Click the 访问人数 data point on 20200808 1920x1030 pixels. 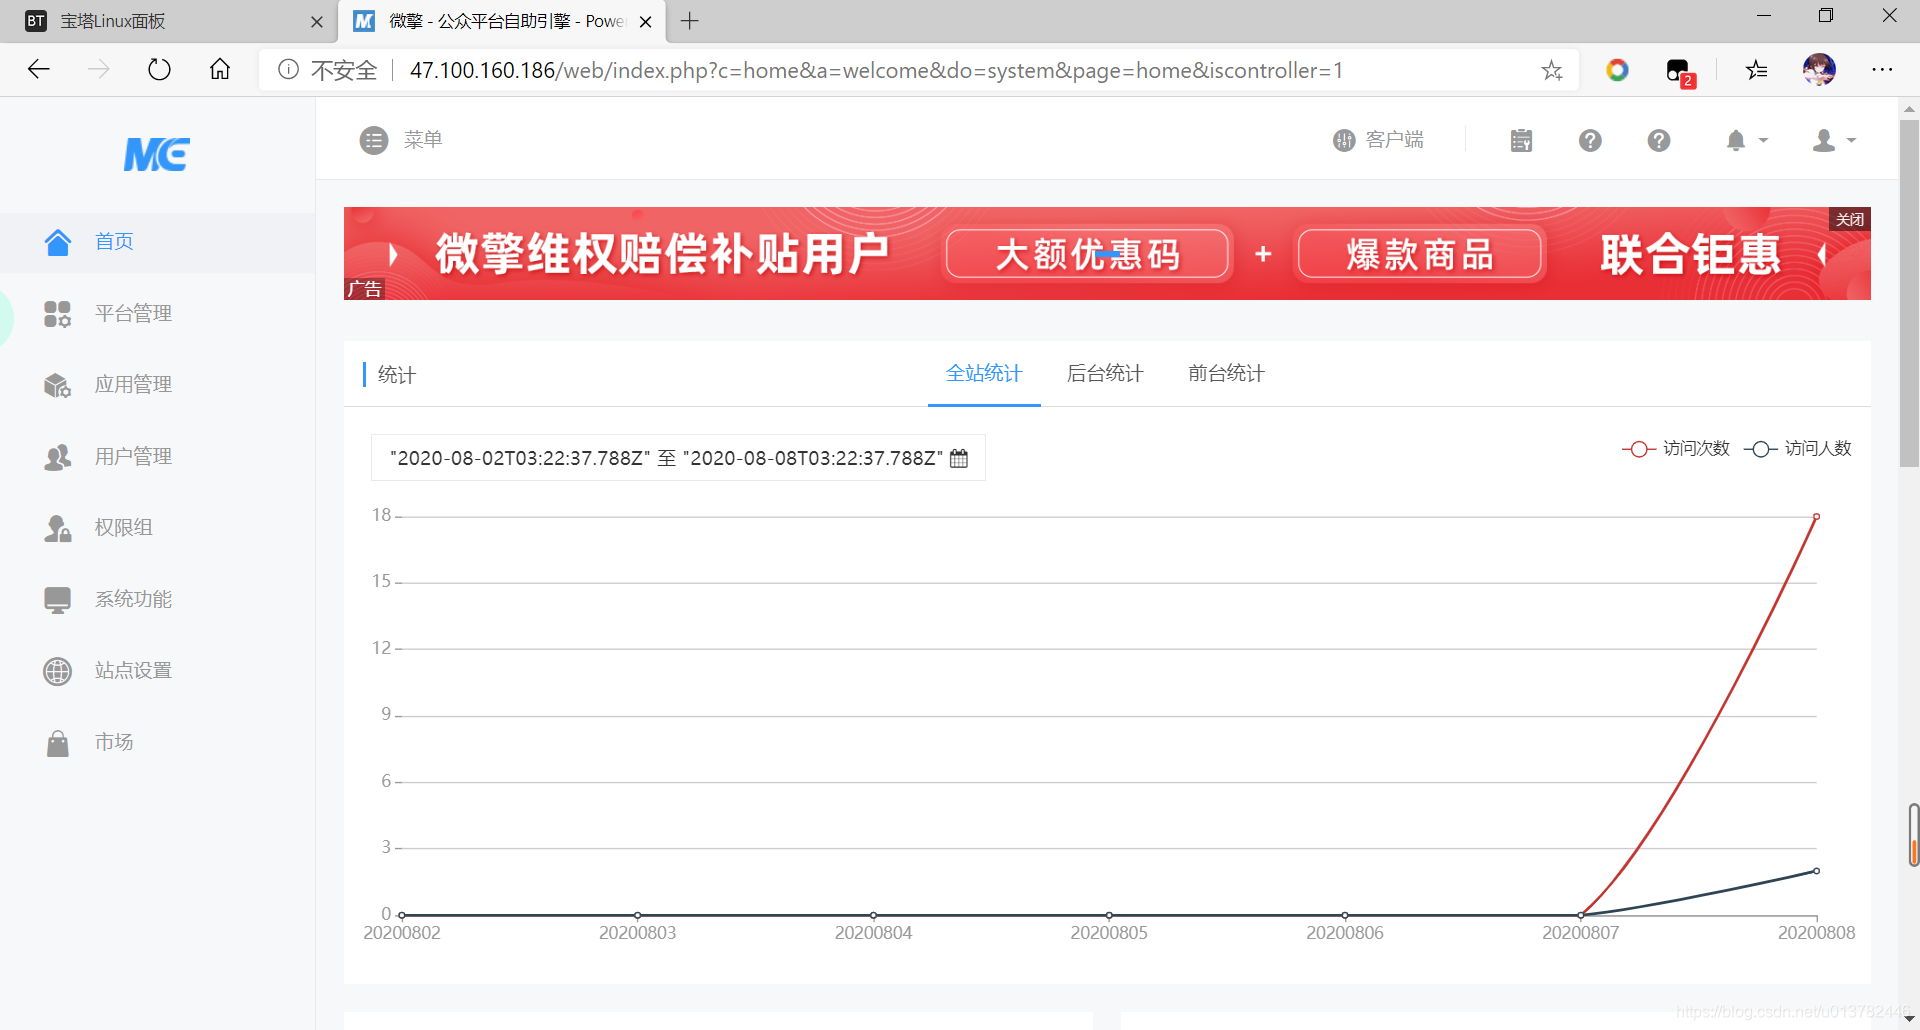(1816, 871)
